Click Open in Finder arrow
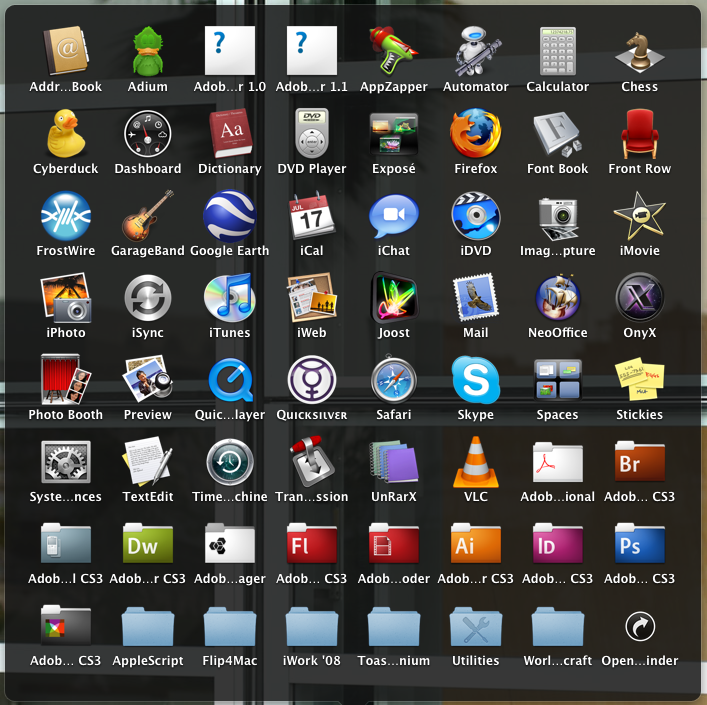 (x=640, y=626)
